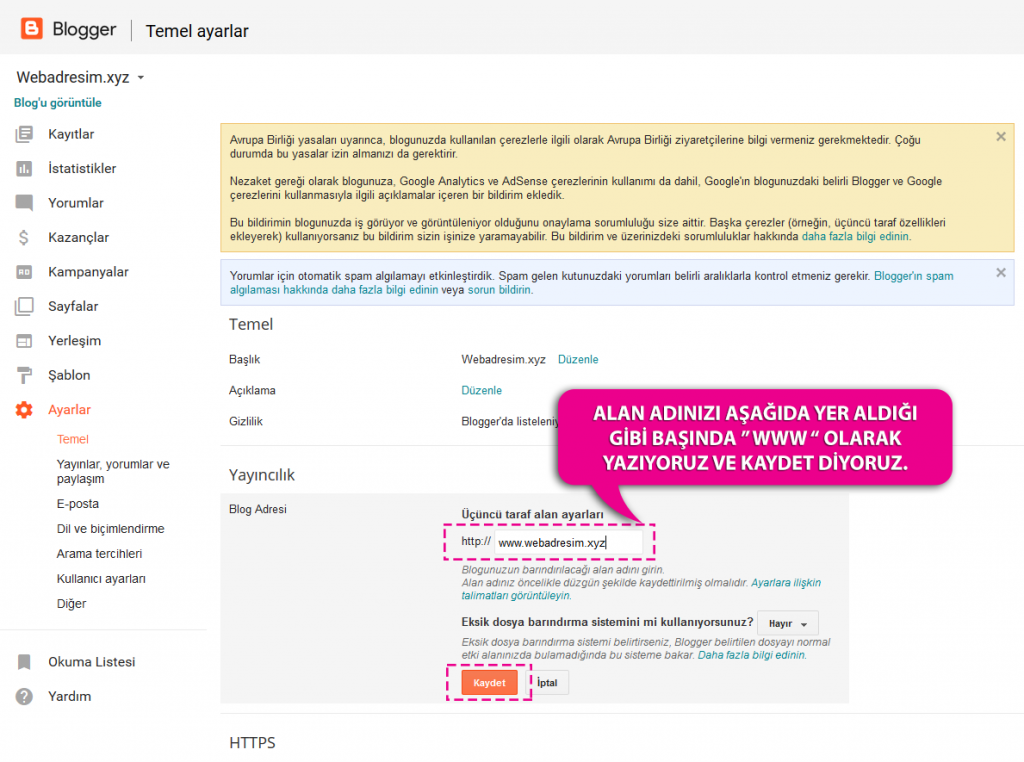
Task: Close the blue spam detection notice
Action: point(1000,272)
